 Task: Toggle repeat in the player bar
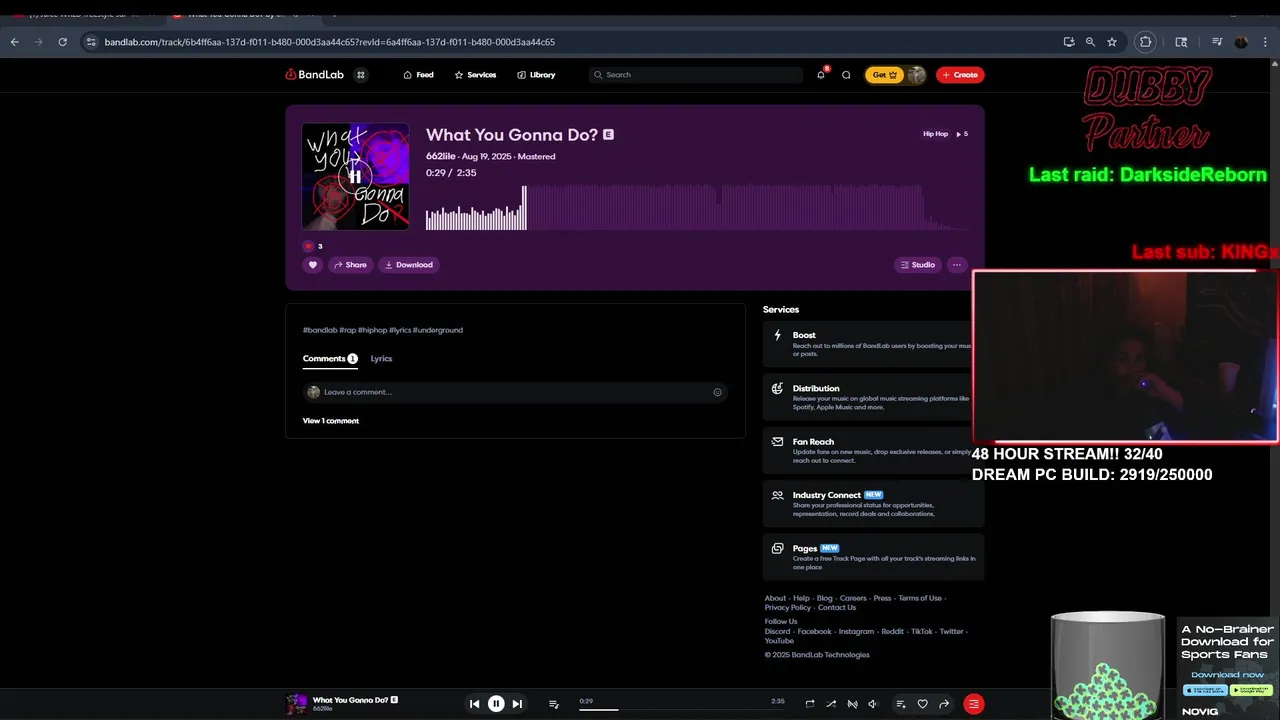tap(810, 704)
